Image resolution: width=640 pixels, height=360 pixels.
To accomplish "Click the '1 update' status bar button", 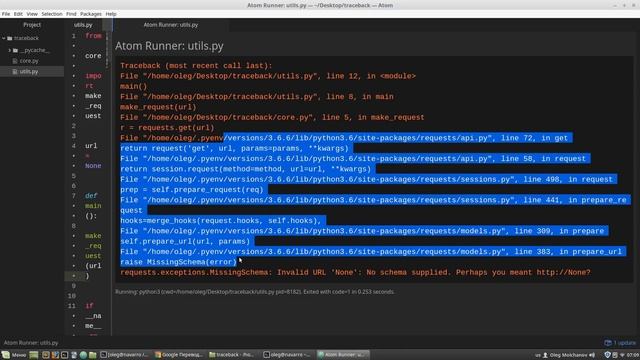I will 620,343.
